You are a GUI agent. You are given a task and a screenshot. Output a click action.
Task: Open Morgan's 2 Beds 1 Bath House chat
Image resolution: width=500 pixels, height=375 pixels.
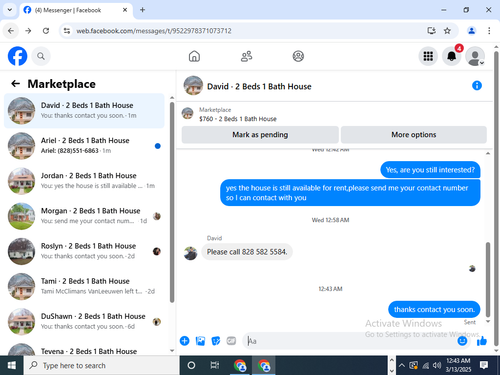84,216
